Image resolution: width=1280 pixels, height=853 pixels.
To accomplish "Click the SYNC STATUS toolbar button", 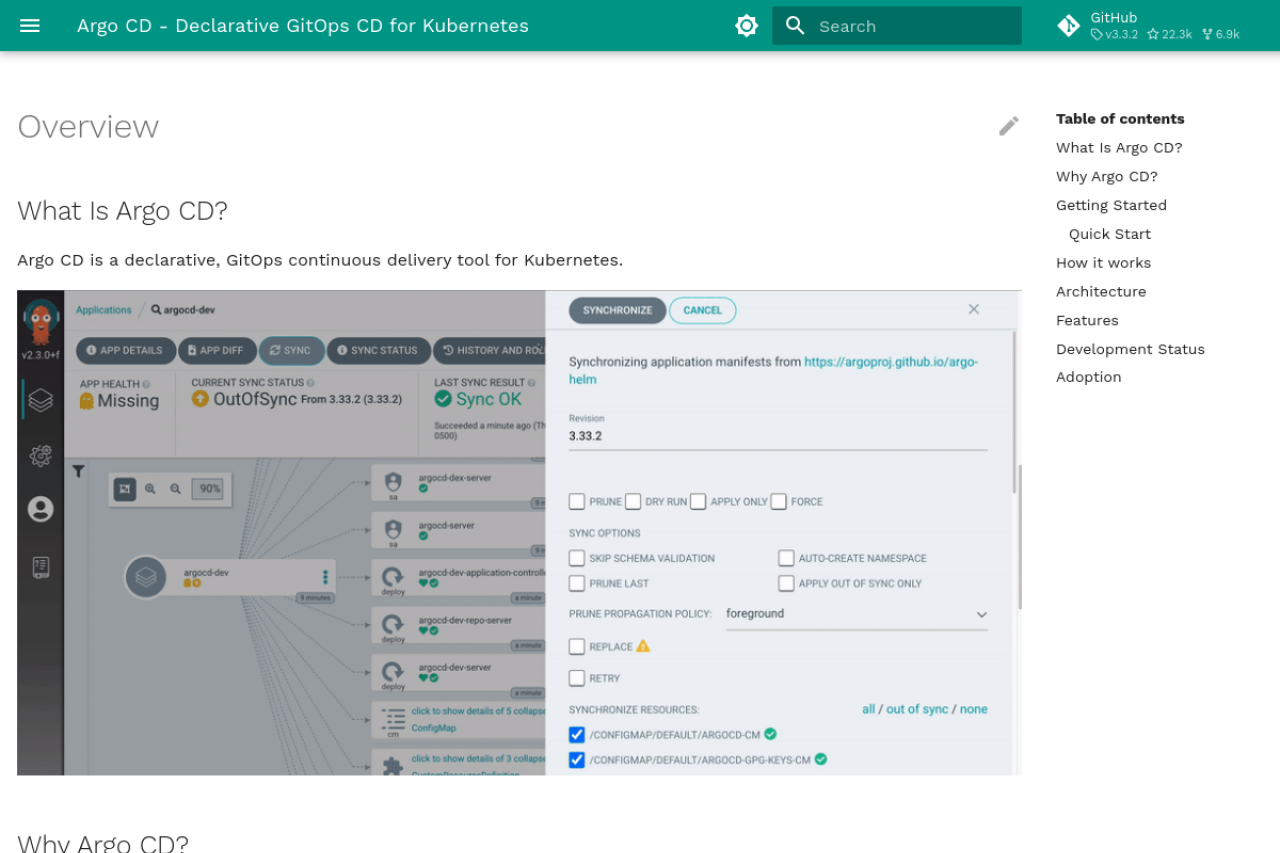I will (378, 351).
